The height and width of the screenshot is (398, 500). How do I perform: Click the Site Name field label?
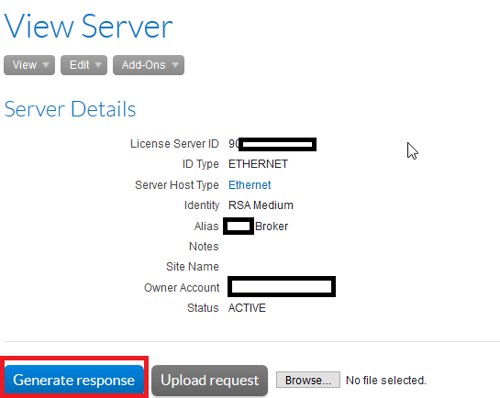pos(192,267)
